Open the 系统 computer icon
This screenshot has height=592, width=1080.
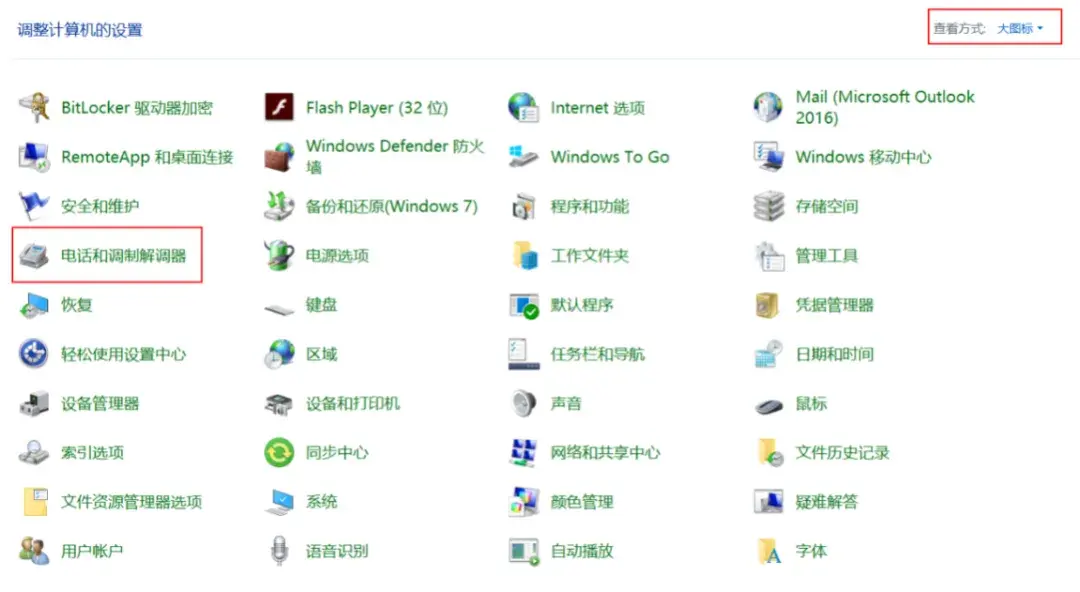279,502
